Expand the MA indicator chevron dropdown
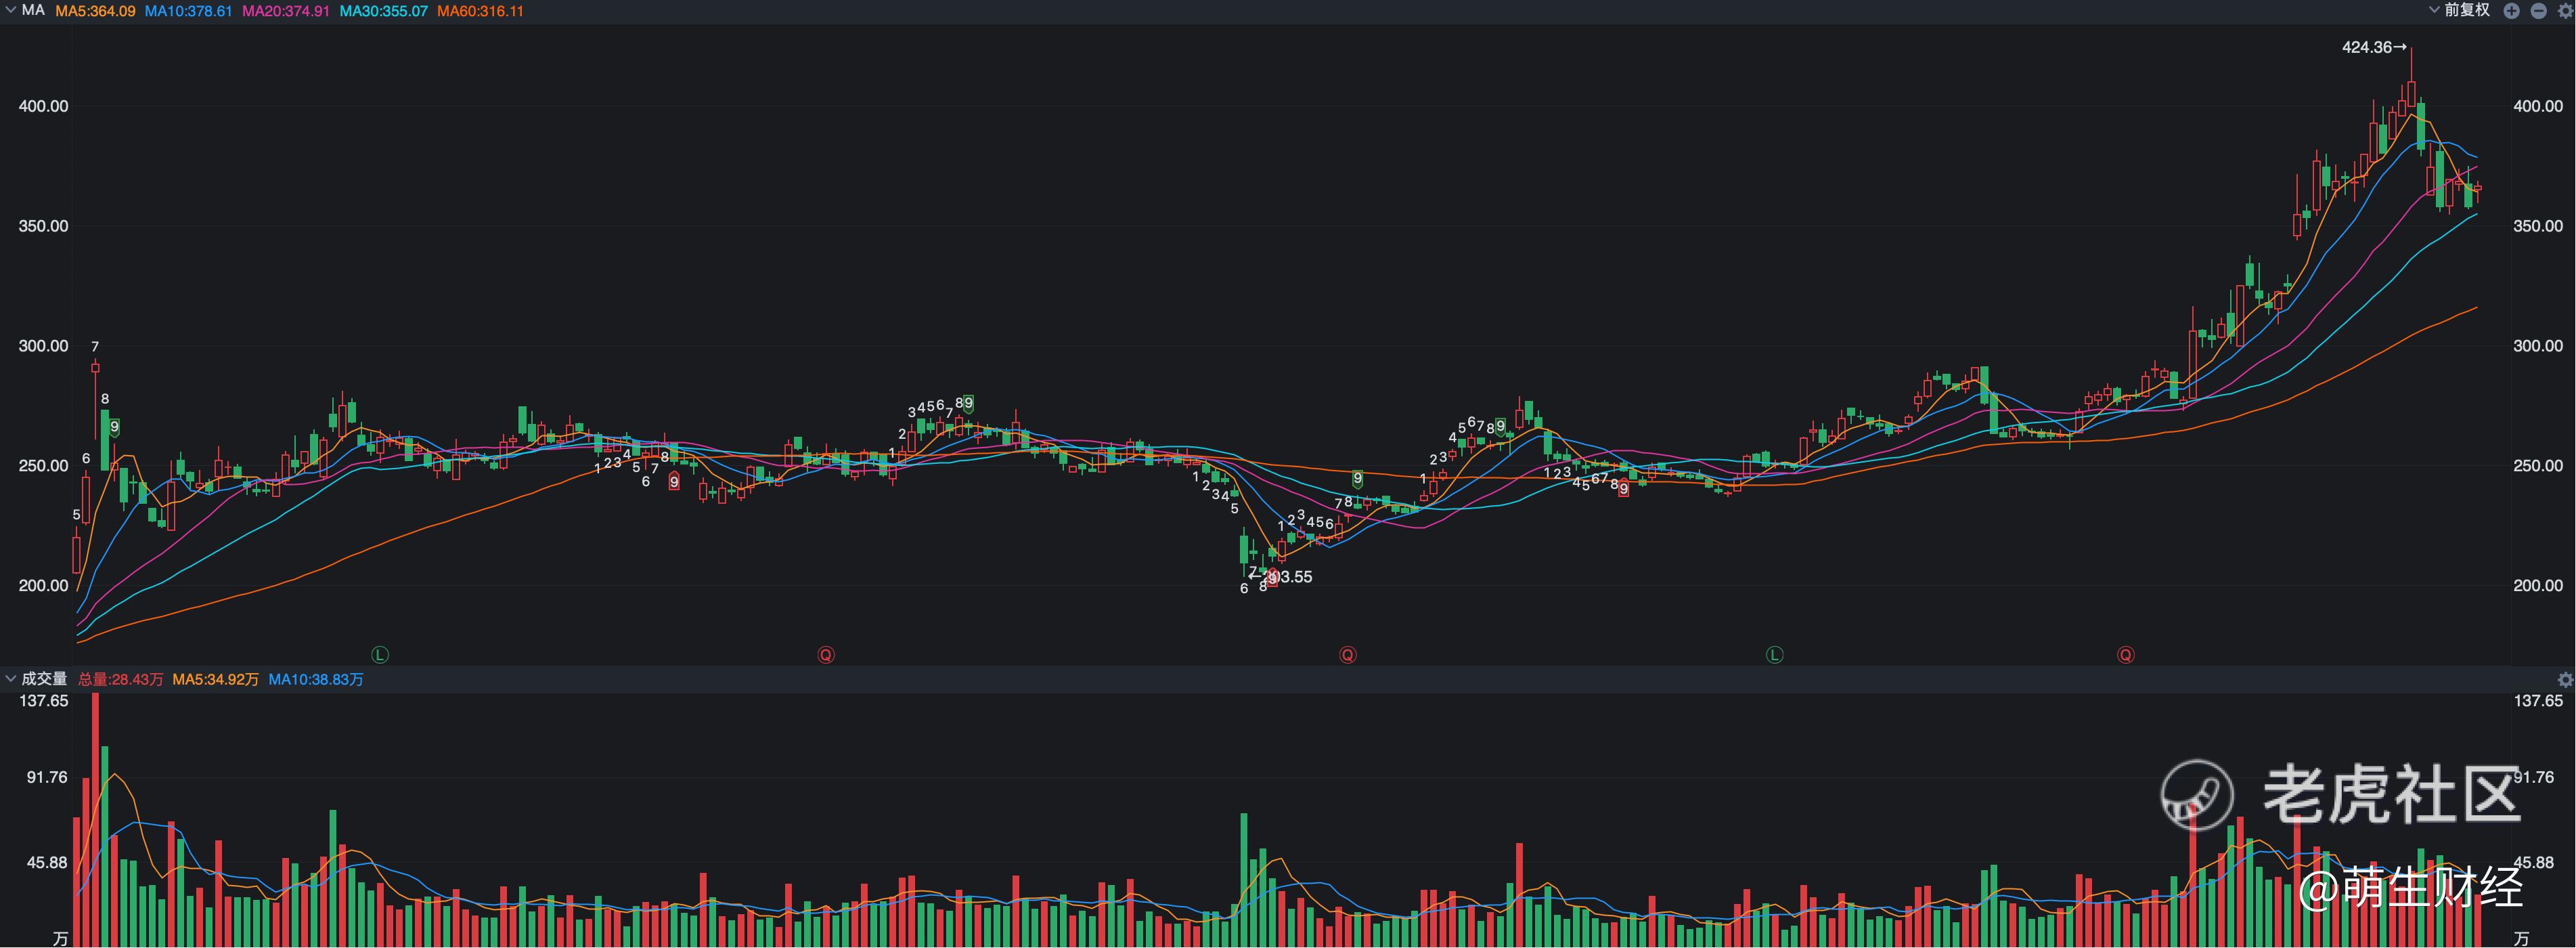This screenshot has height=948, width=2576. click(x=11, y=10)
